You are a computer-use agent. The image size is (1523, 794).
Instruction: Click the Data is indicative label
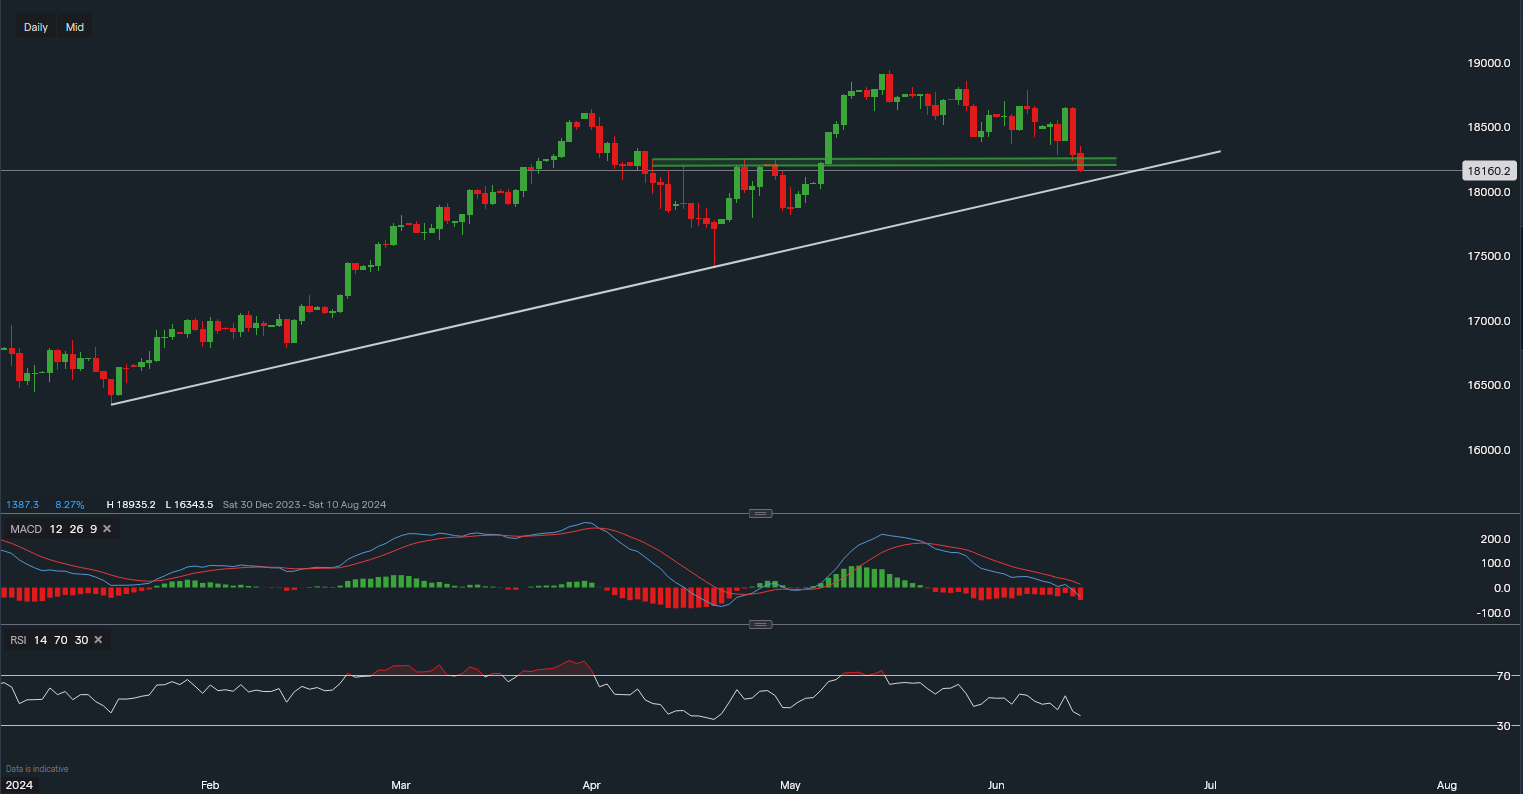(x=37, y=768)
